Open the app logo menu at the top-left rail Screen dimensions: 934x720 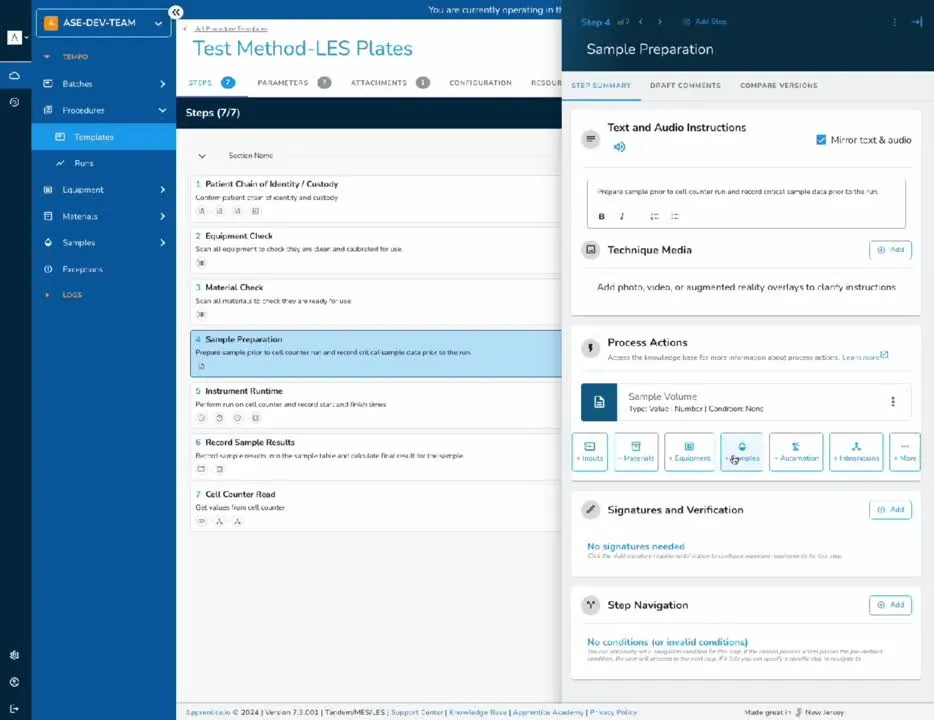click(x=17, y=38)
